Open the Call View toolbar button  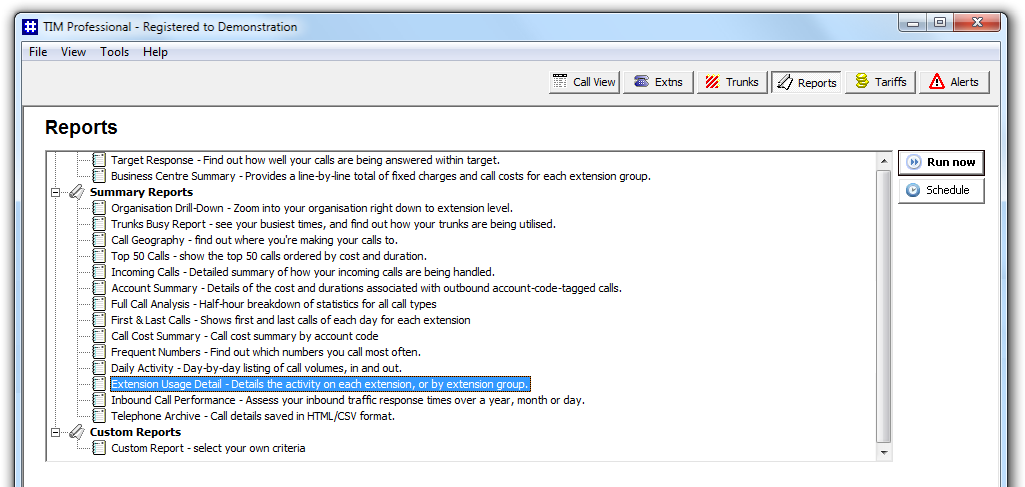click(x=584, y=82)
